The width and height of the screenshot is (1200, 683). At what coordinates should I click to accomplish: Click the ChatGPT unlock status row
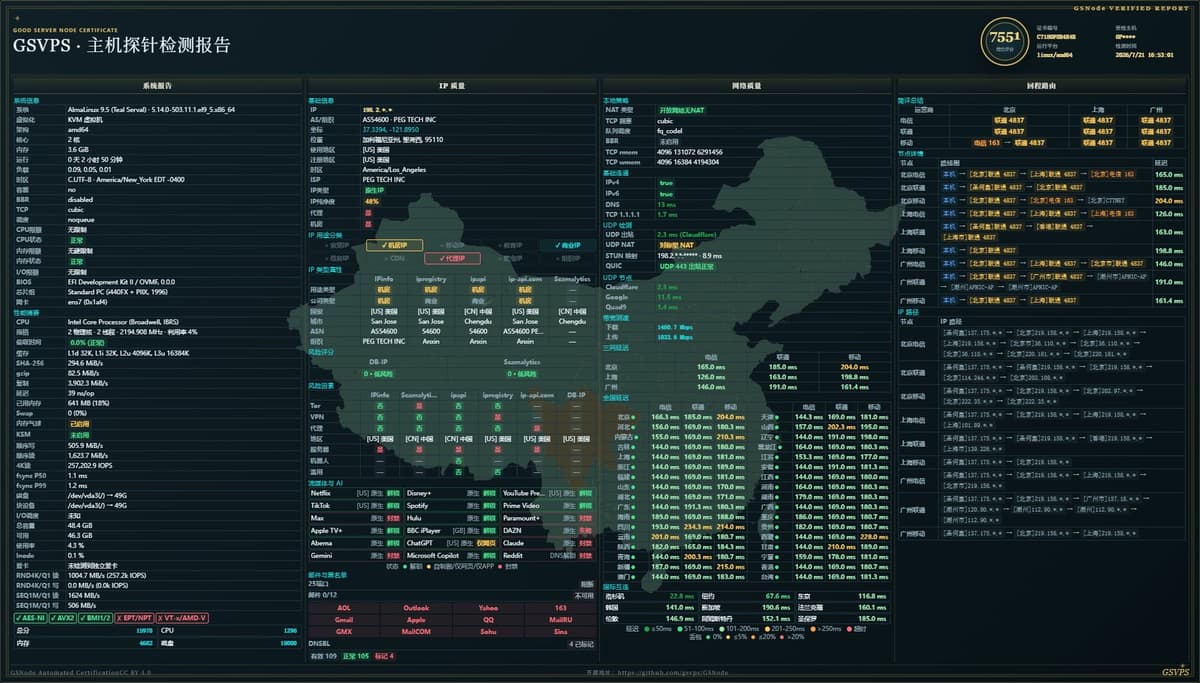(451, 543)
